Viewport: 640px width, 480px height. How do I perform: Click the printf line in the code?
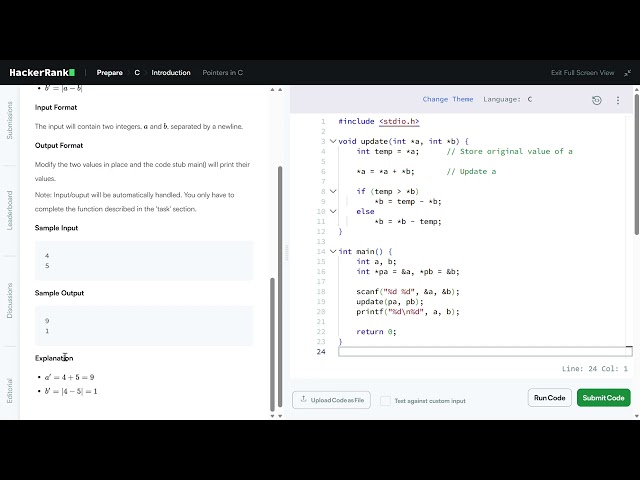click(x=408, y=312)
